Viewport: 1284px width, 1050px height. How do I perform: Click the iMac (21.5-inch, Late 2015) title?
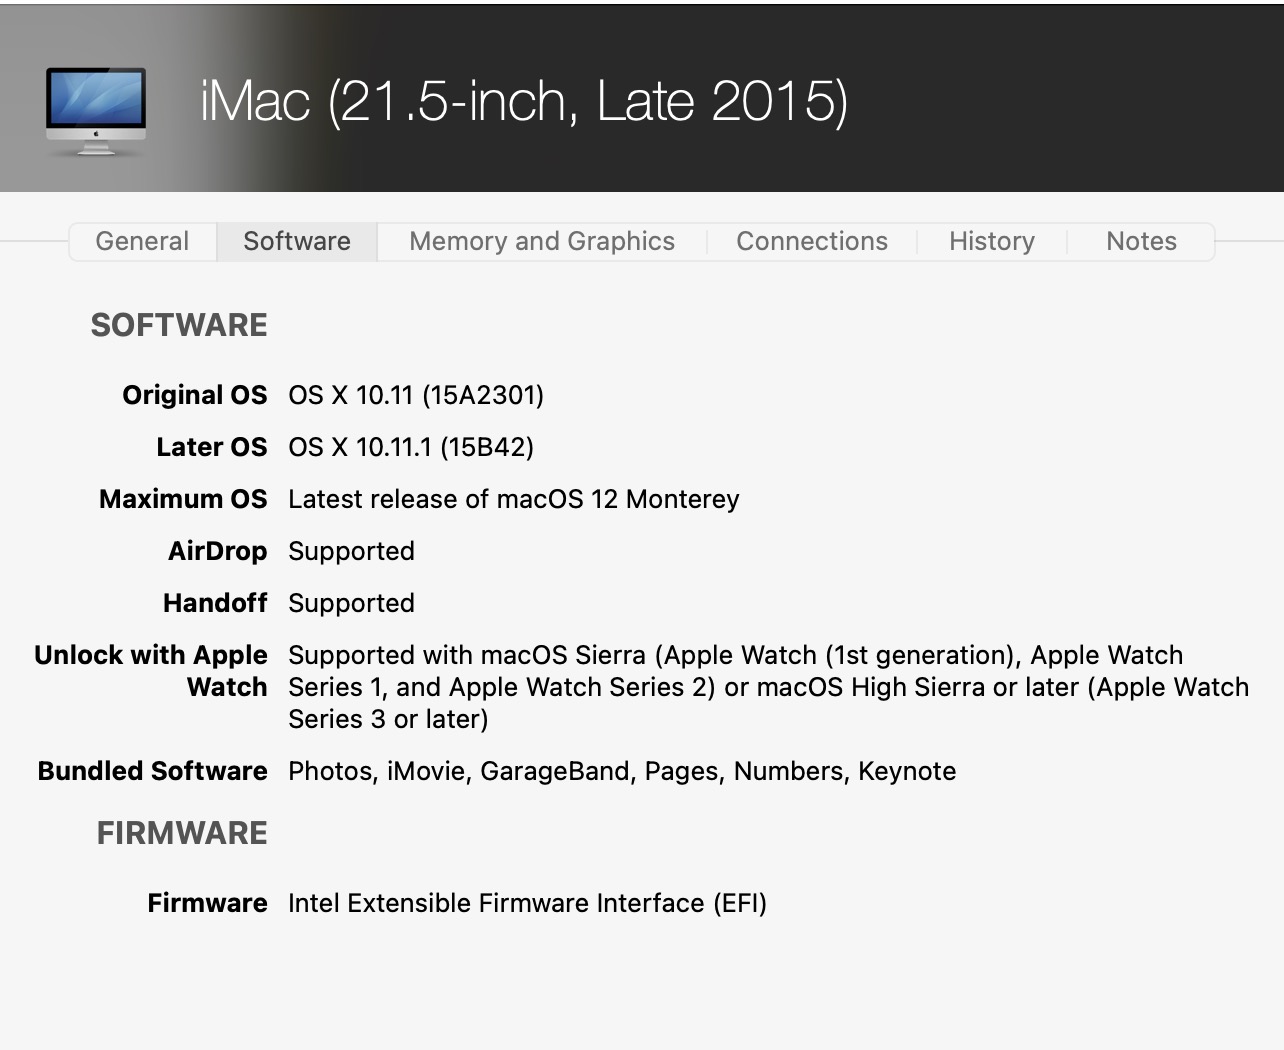click(524, 101)
